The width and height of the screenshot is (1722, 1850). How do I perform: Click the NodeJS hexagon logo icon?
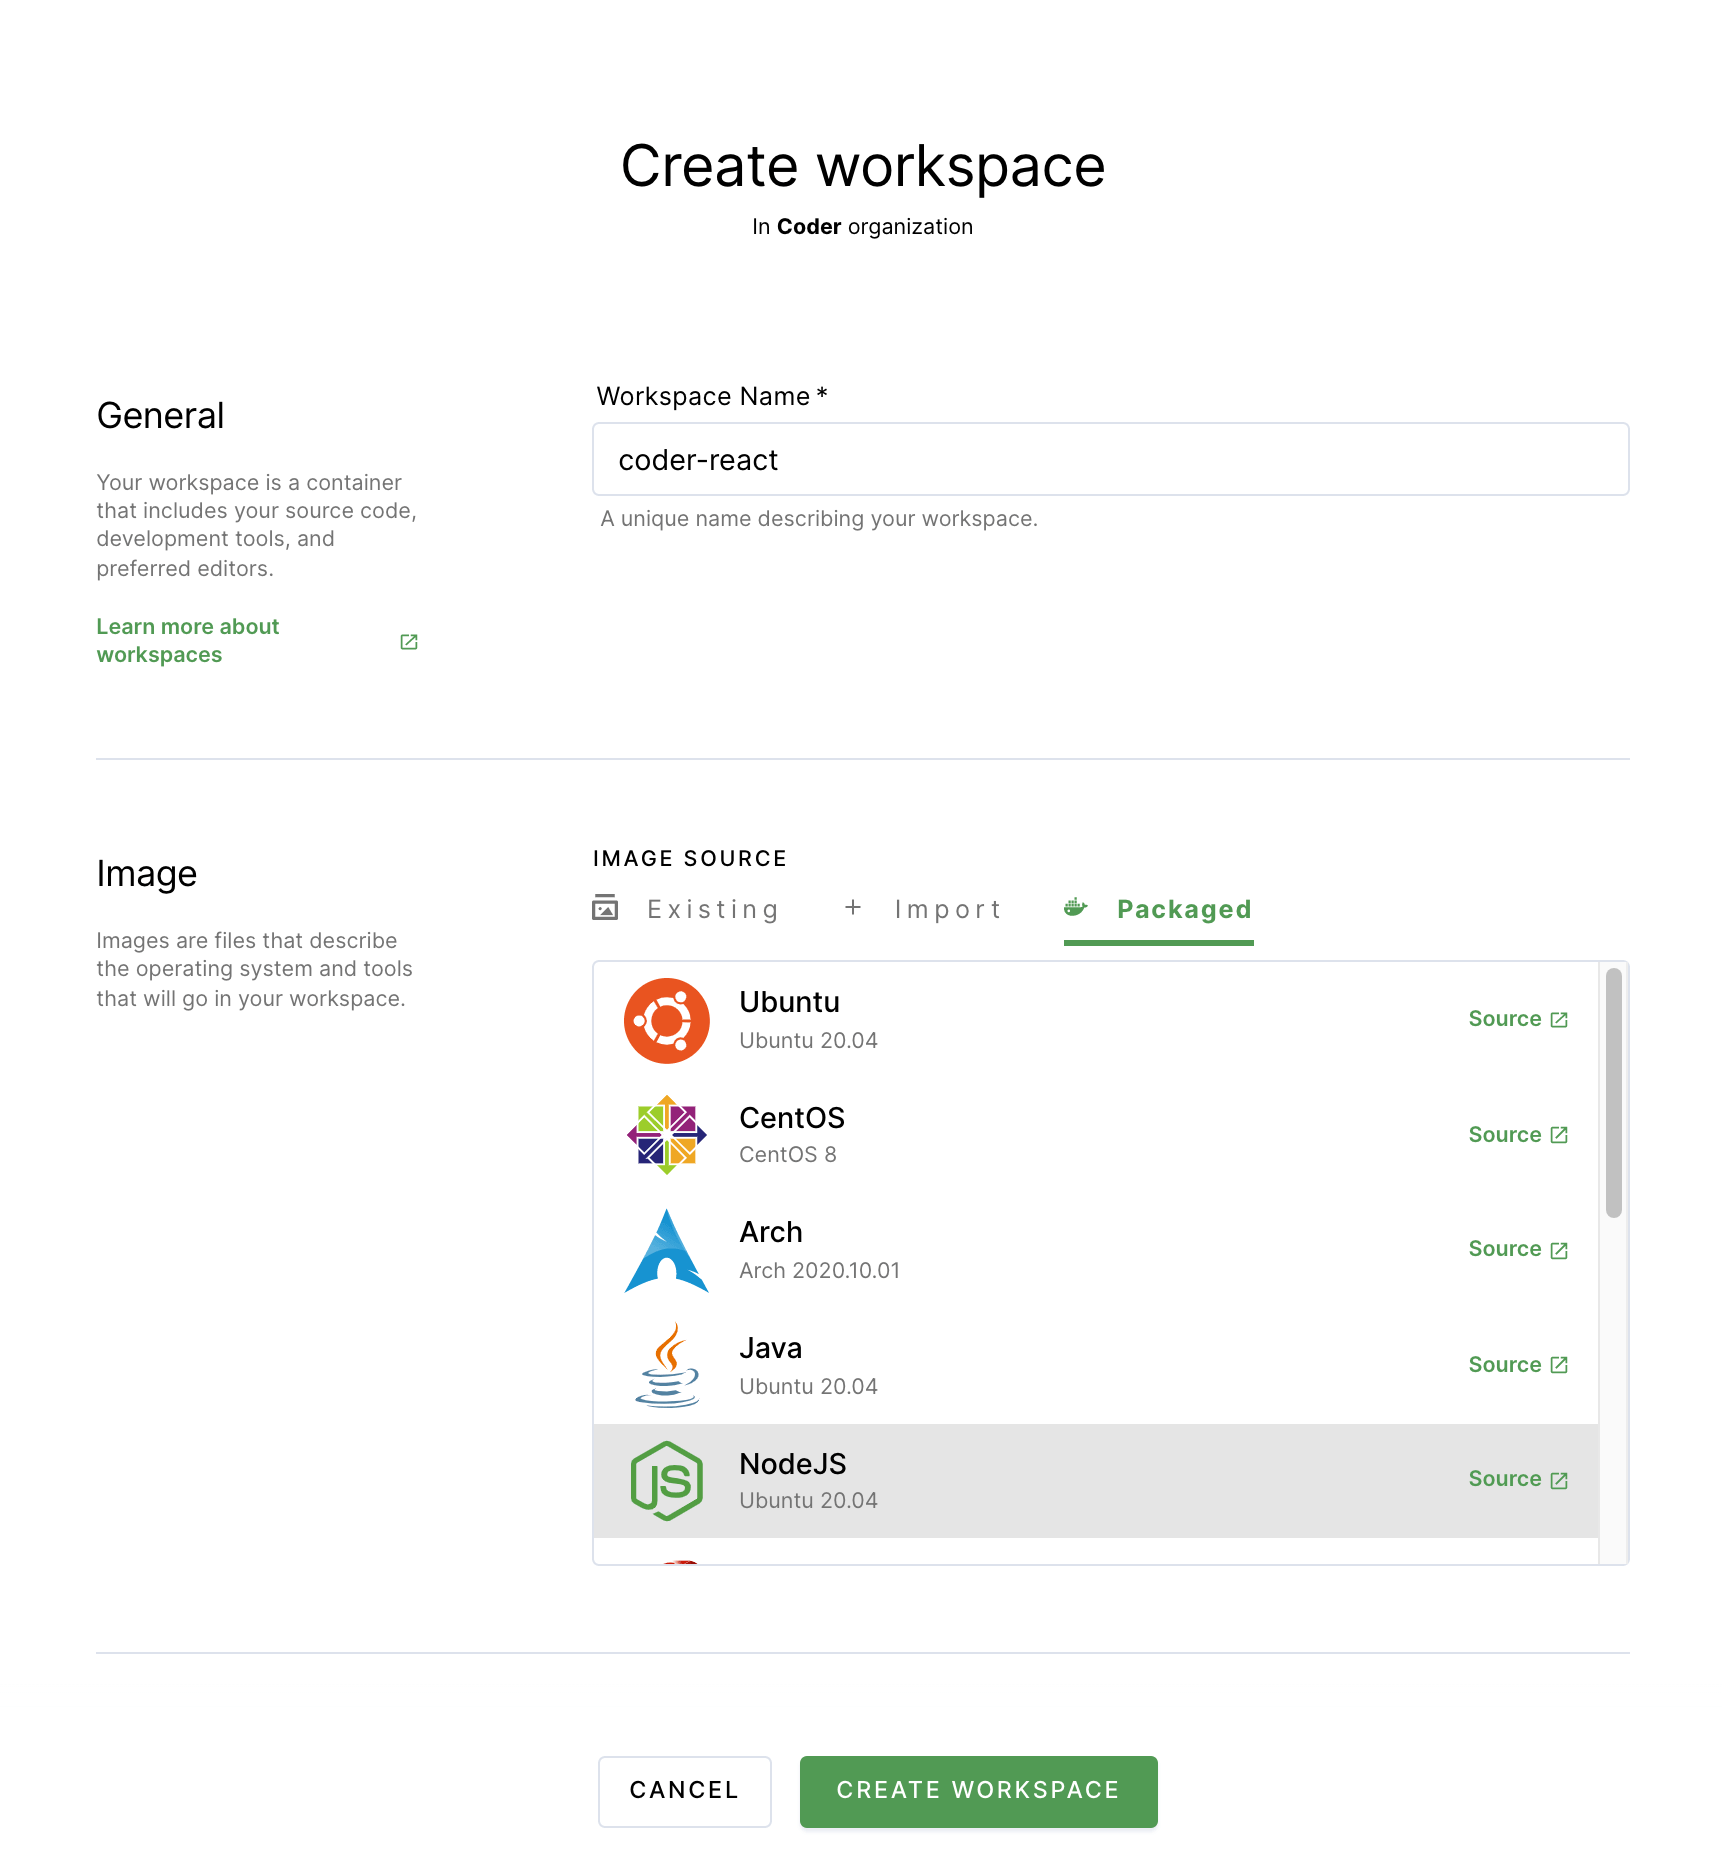coord(666,1481)
